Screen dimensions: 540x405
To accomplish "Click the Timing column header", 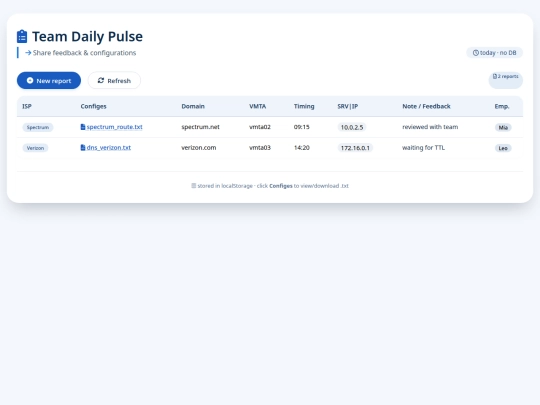I will [304, 106].
